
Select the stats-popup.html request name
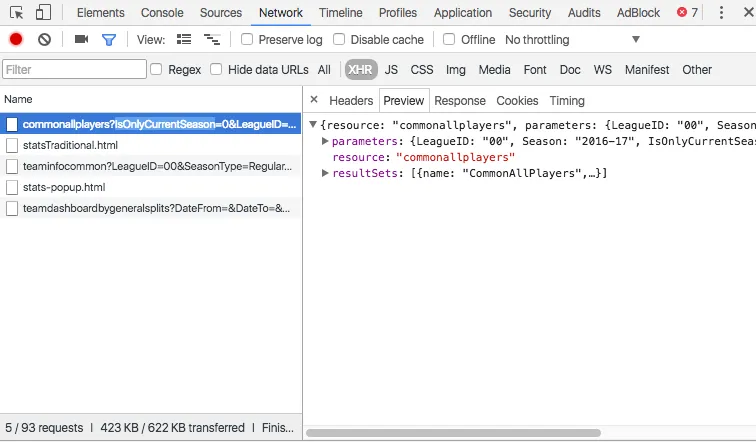[x=64, y=187]
